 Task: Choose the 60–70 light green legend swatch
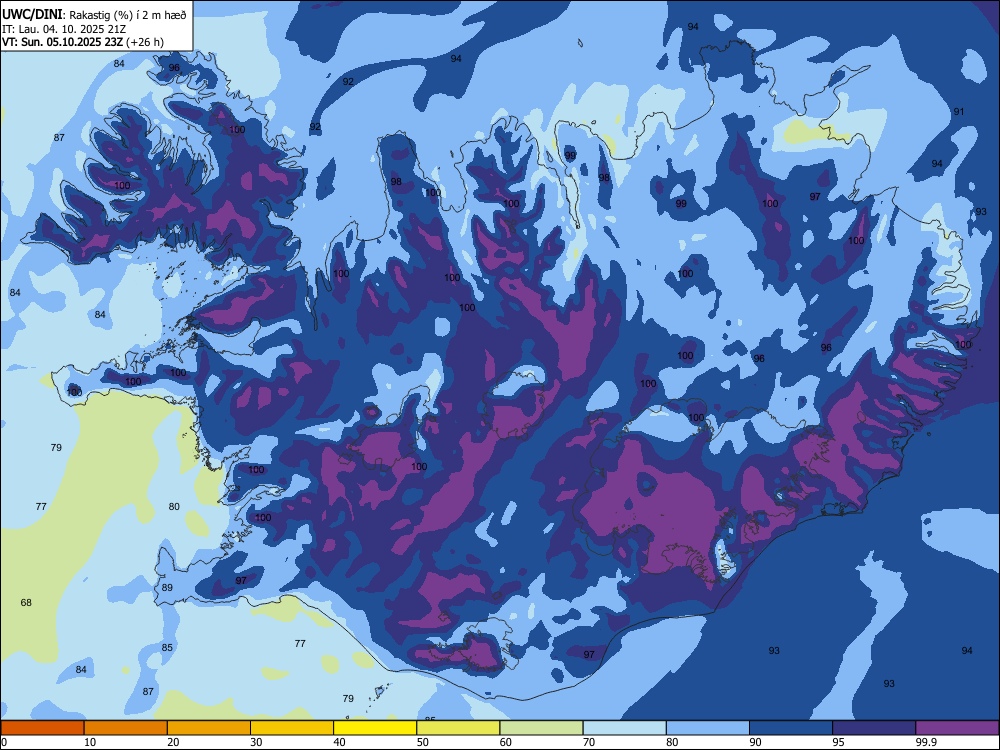pyautogui.click(x=541, y=728)
